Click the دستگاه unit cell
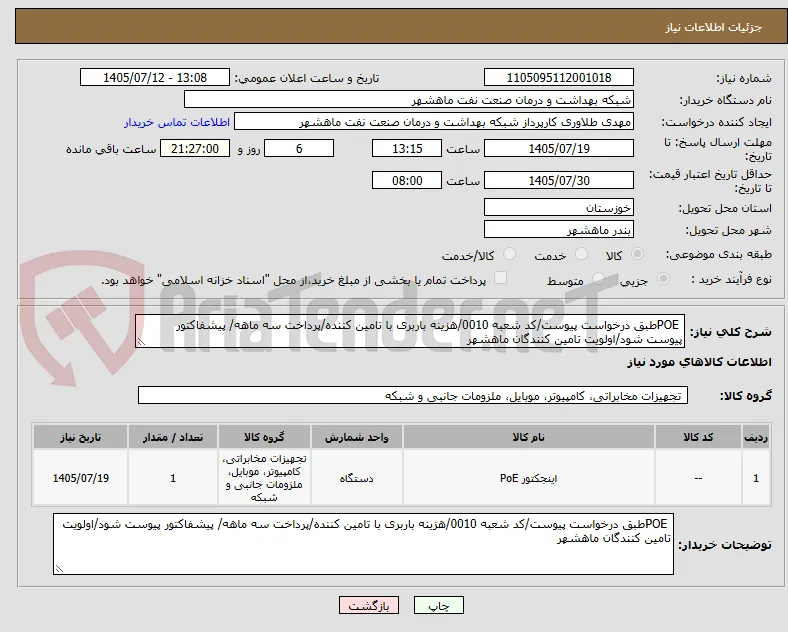 [x=356, y=478]
